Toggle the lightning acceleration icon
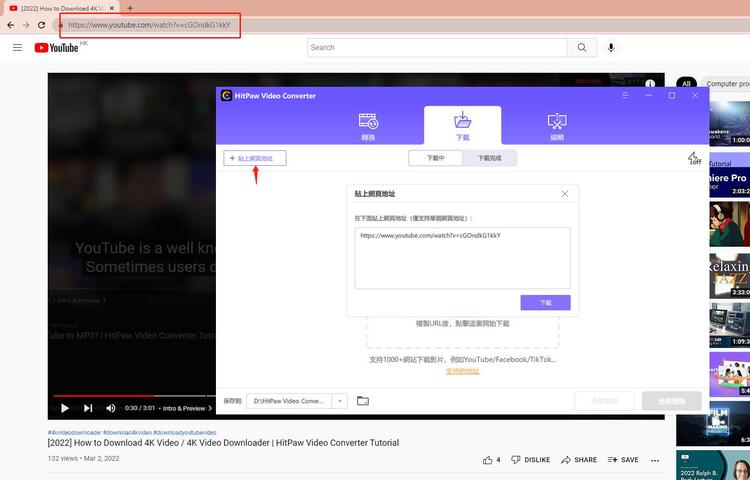 (694, 158)
